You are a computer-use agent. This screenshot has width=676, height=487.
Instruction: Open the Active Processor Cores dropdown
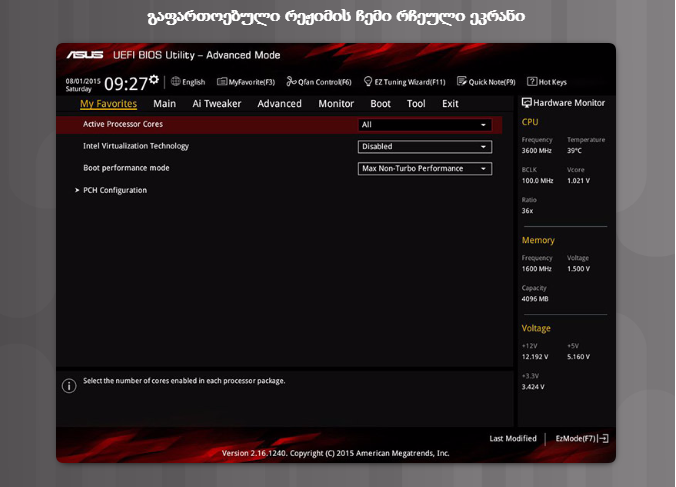pyautogui.click(x=425, y=125)
